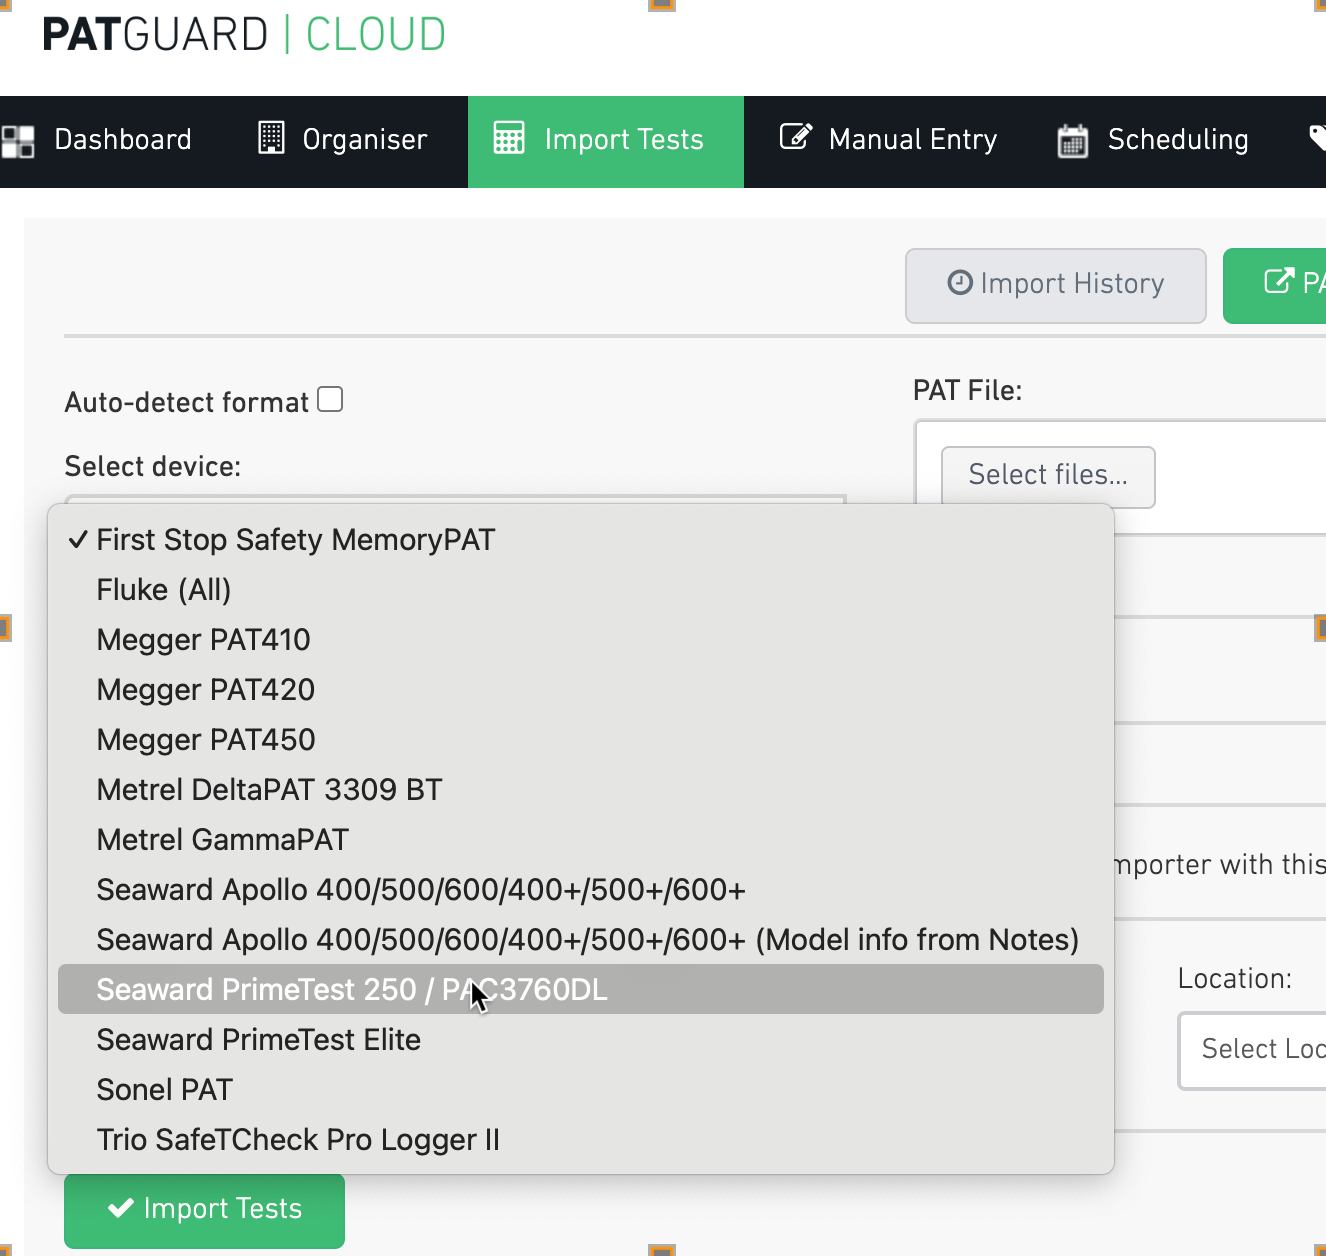Select Fluke (All) from device list
1326x1256 pixels.
click(x=581, y=590)
